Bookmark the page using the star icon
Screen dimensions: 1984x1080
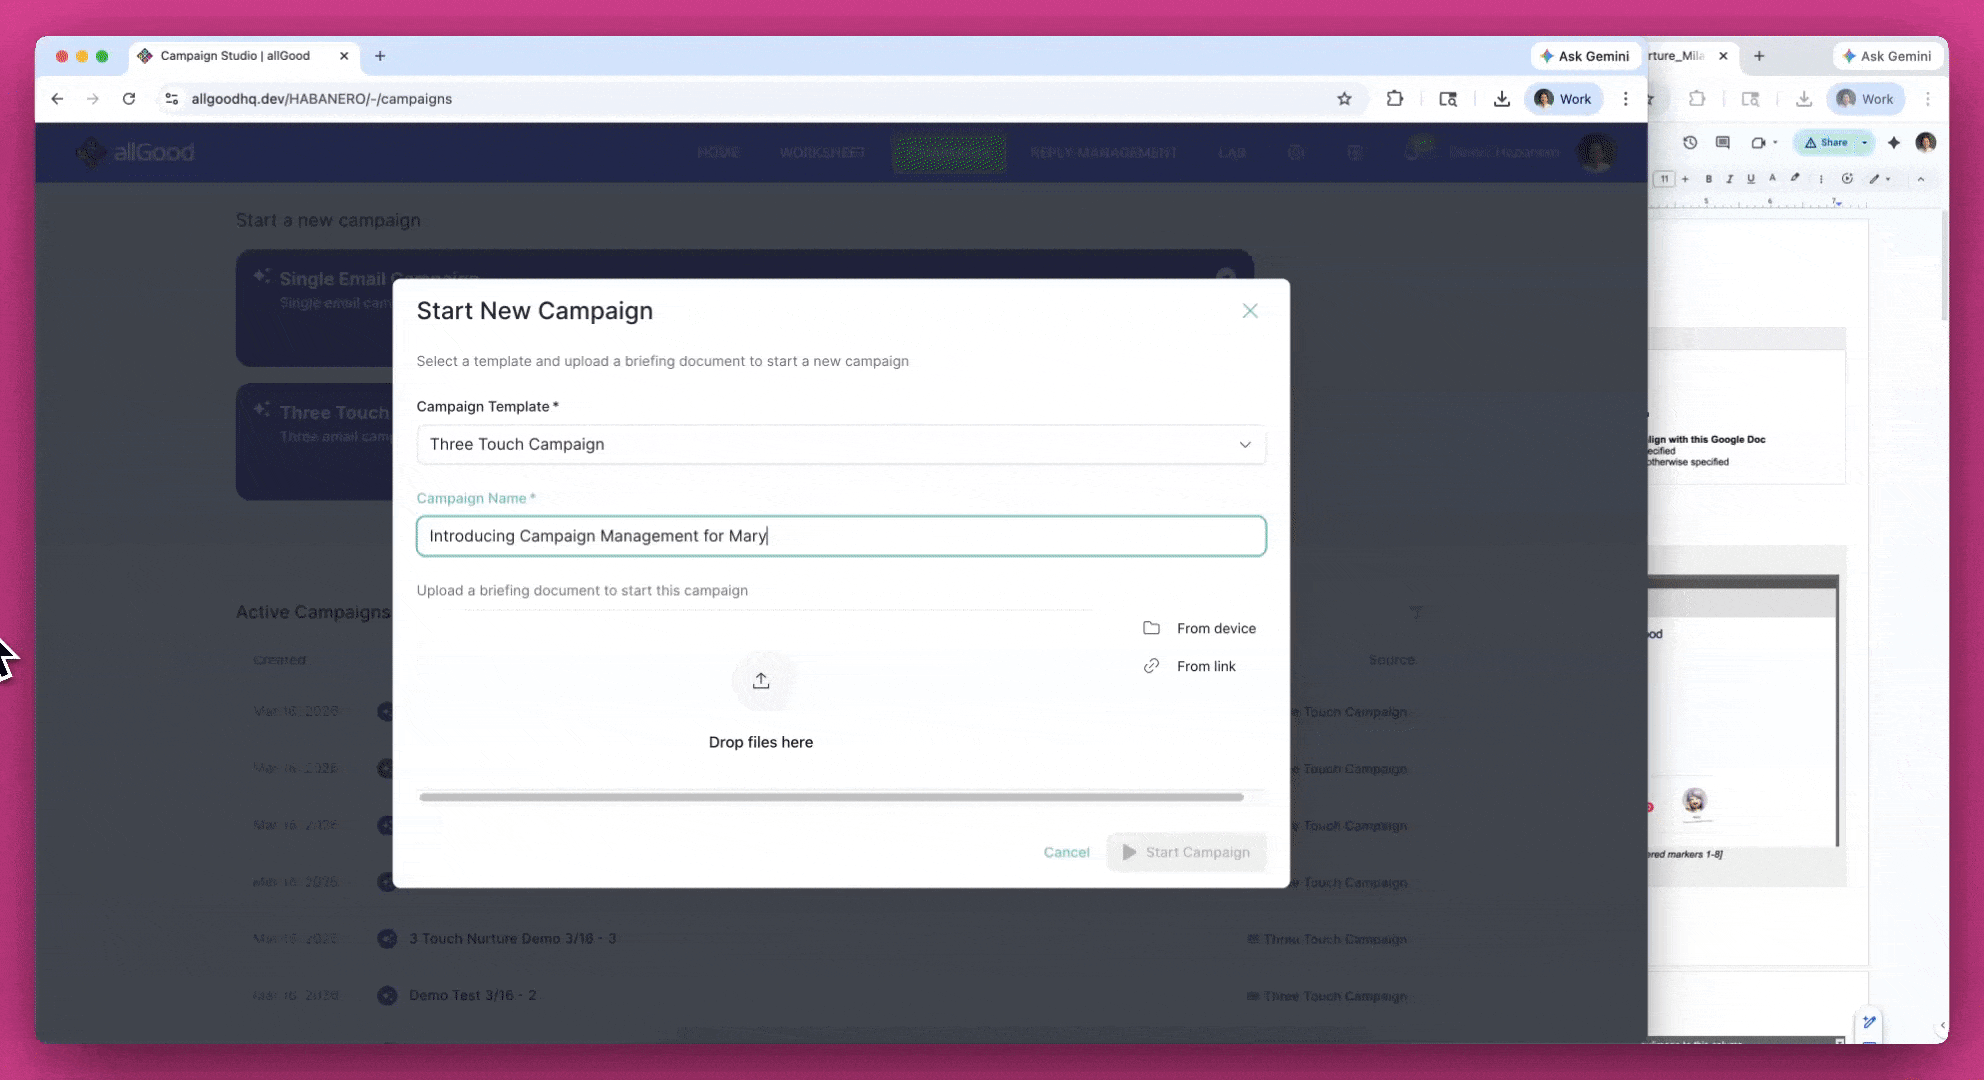click(1345, 99)
